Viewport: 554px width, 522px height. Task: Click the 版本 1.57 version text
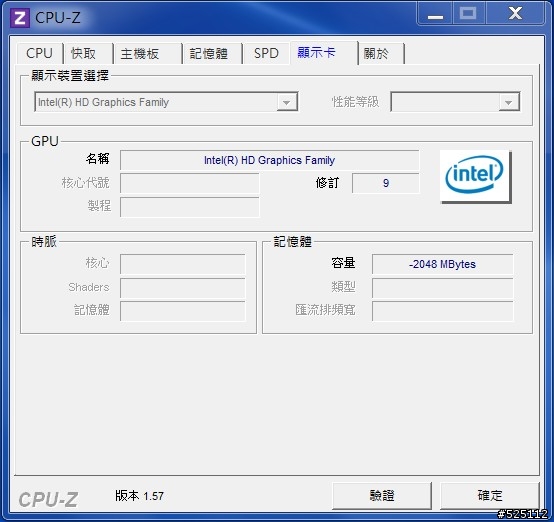point(140,496)
